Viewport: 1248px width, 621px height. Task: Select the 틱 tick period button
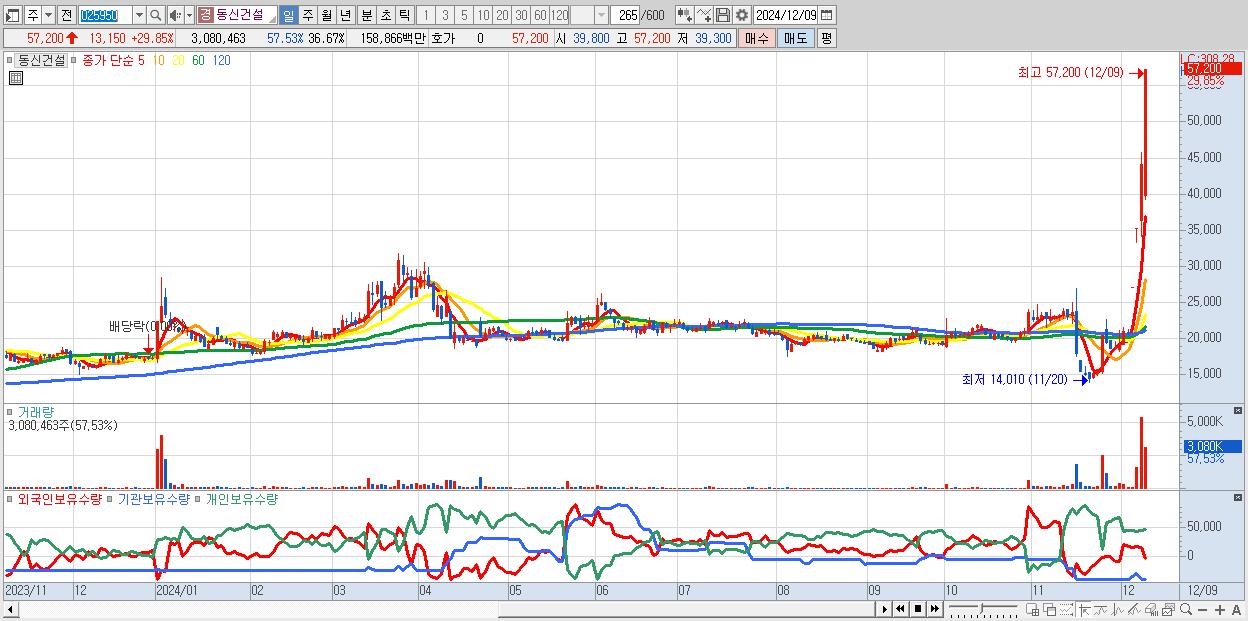click(x=404, y=15)
